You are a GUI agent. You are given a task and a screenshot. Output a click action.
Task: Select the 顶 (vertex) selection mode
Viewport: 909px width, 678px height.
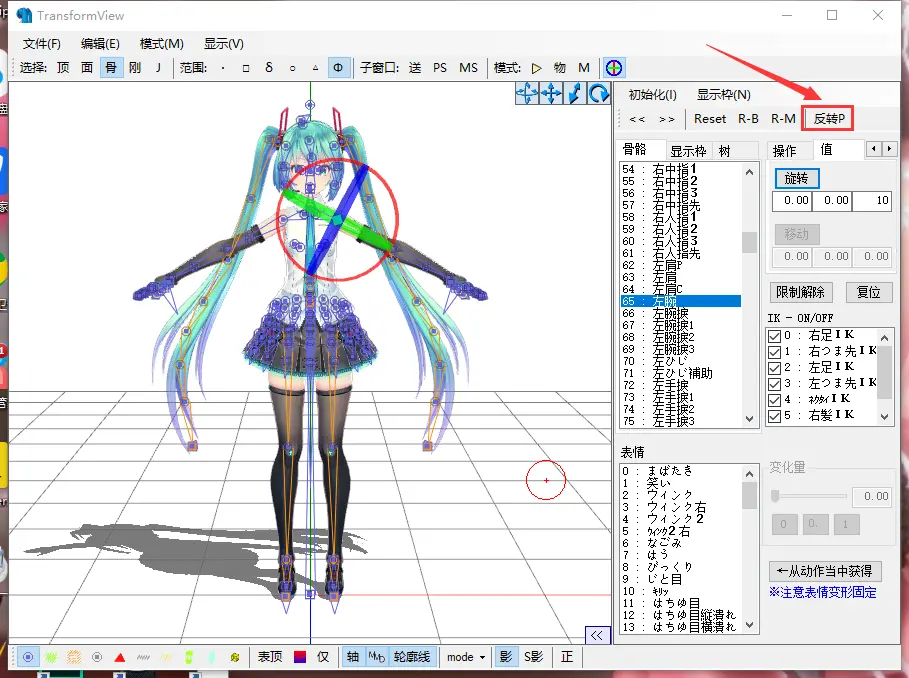tap(63, 68)
